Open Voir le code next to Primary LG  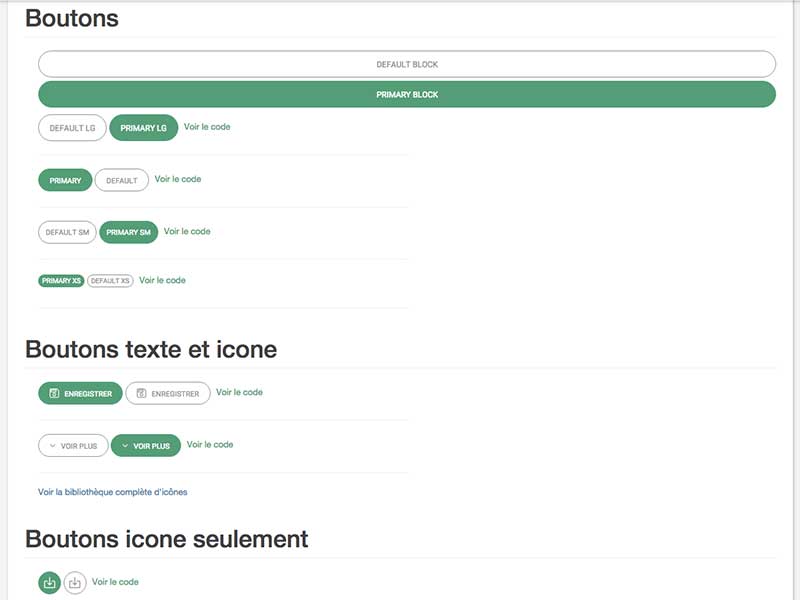tap(207, 127)
